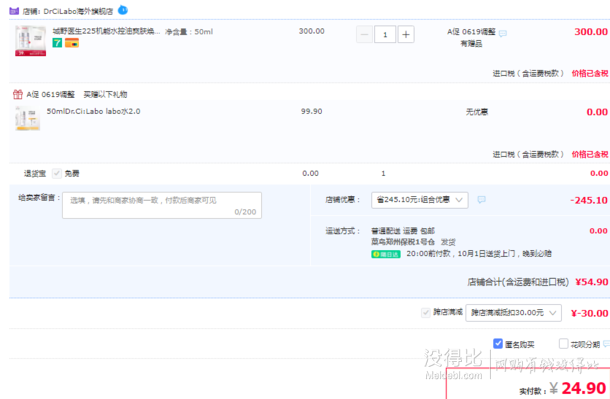Click the green 隔日达 delivery badge
The width and height of the screenshot is (610, 399).
point(386,254)
